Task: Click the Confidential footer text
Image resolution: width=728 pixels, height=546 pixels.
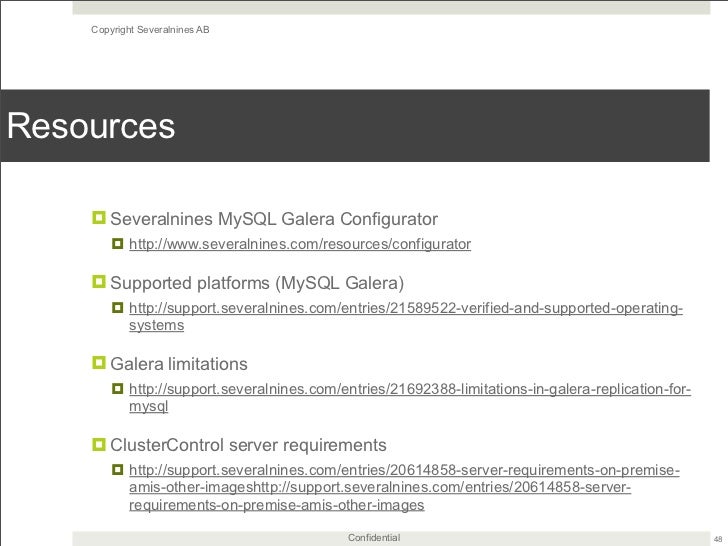Action: [x=374, y=538]
